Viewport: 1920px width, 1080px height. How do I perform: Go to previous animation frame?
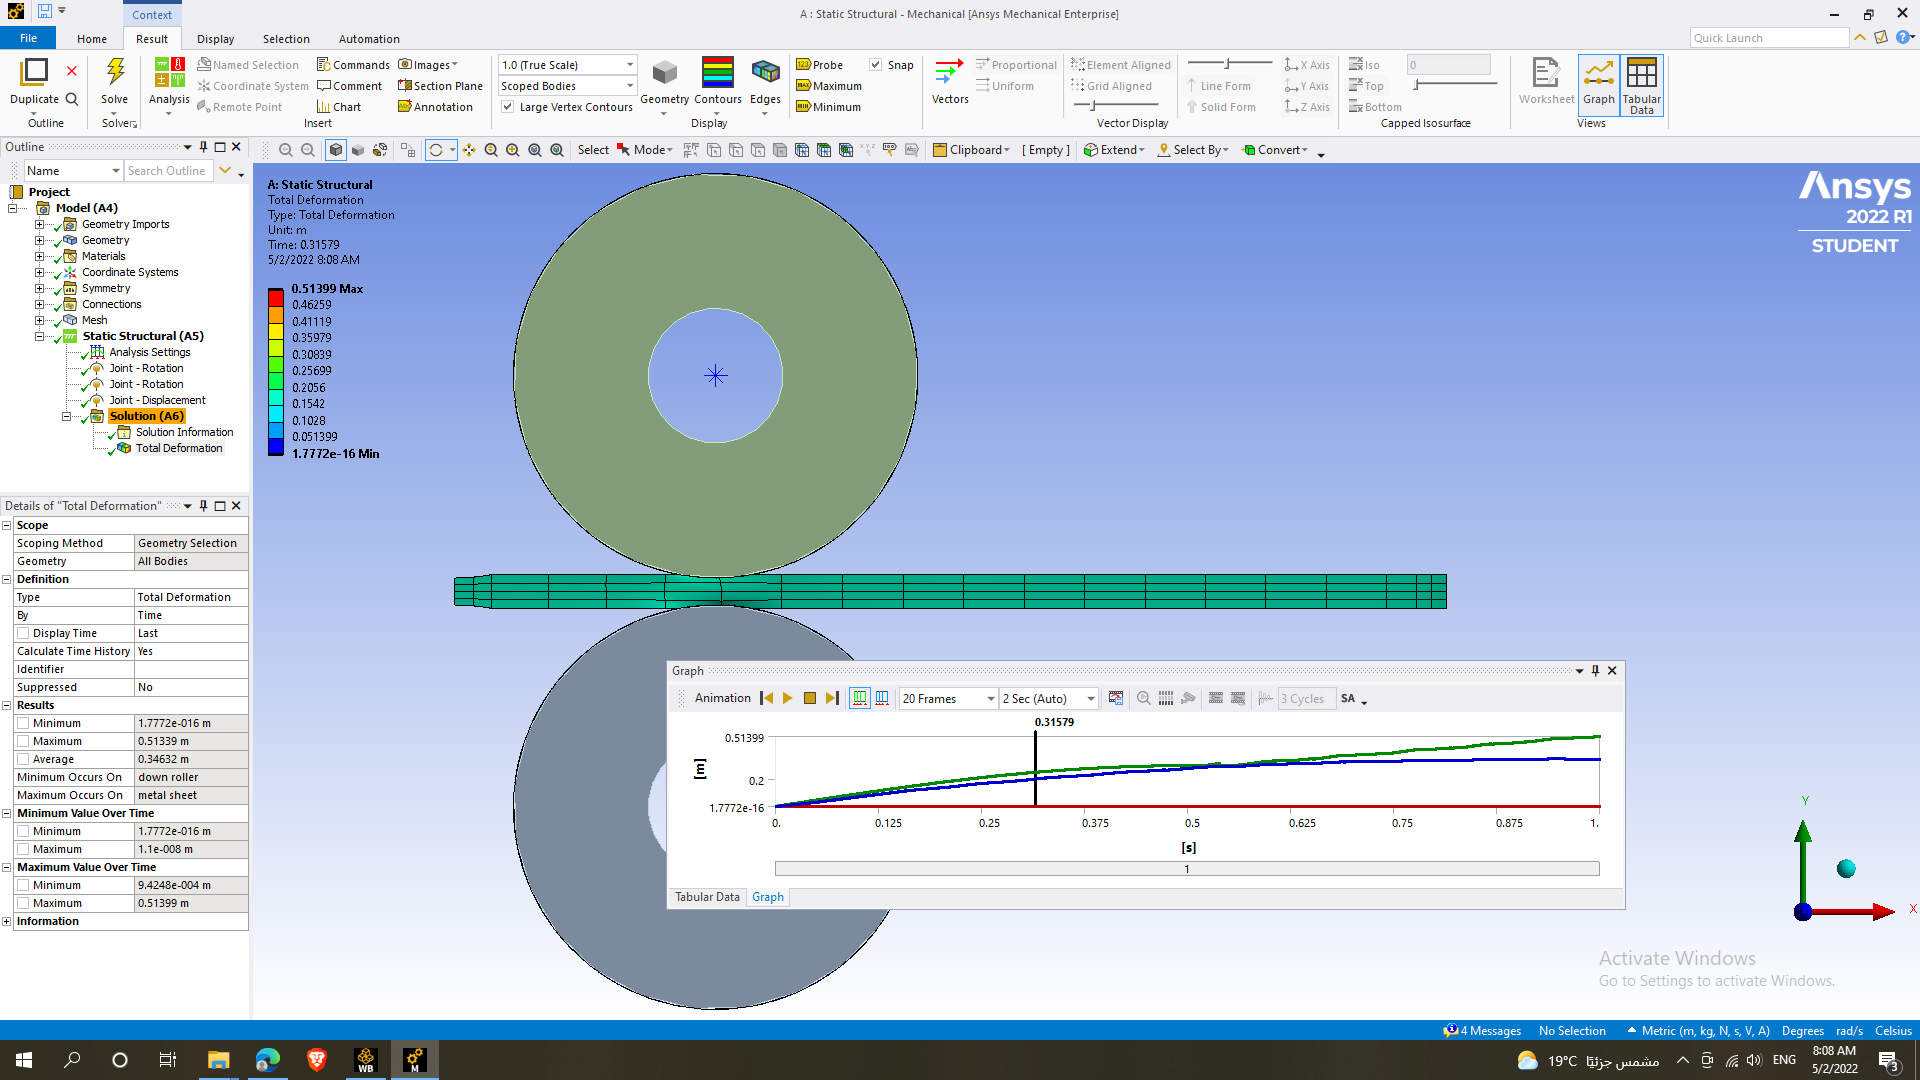(766, 698)
